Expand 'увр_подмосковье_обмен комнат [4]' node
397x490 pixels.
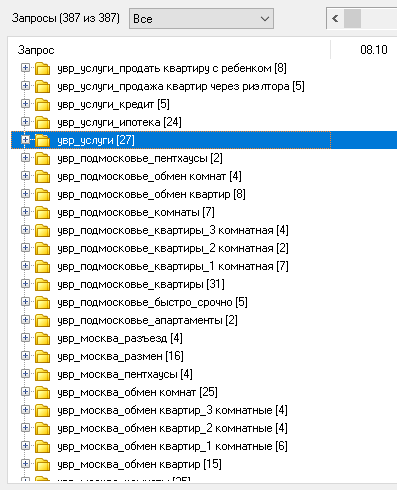tap(25, 176)
